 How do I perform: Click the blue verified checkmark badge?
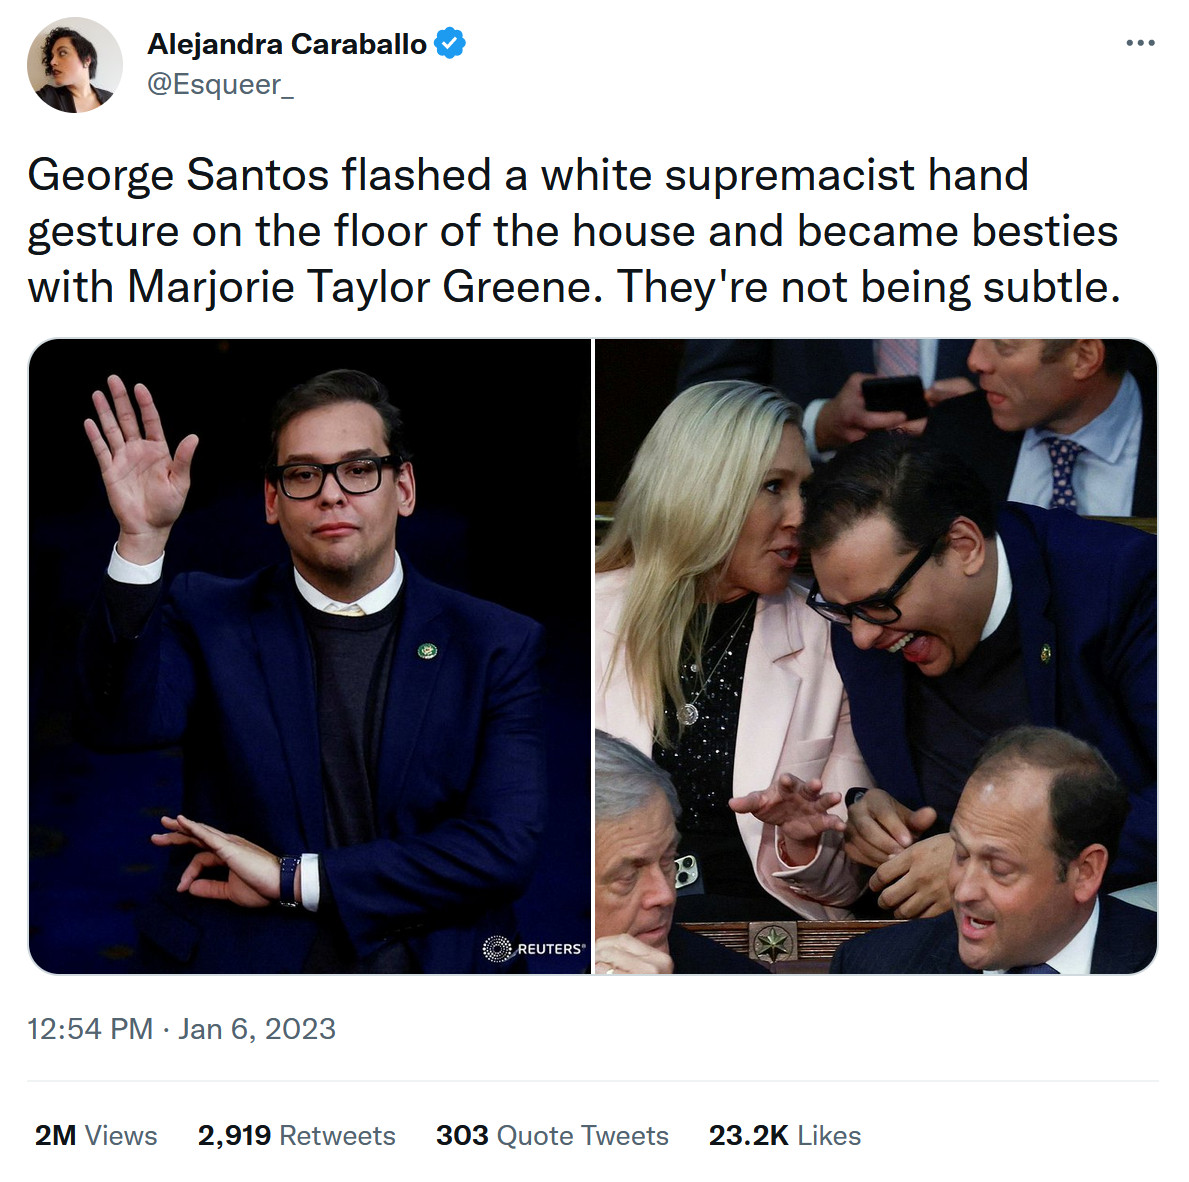(450, 44)
